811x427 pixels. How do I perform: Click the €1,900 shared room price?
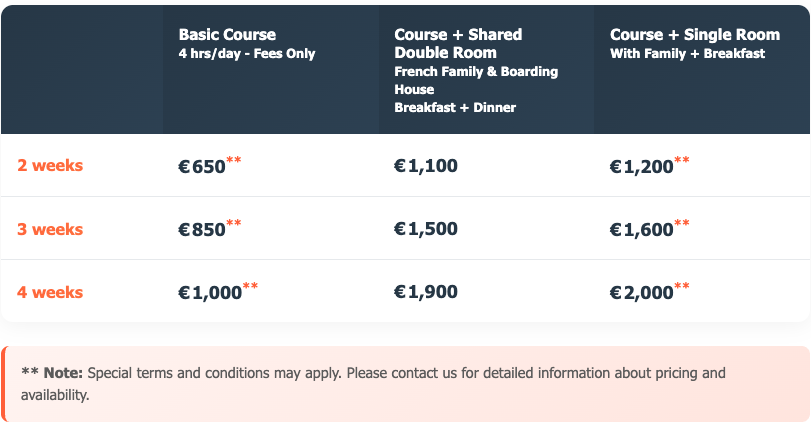coord(426,293)
